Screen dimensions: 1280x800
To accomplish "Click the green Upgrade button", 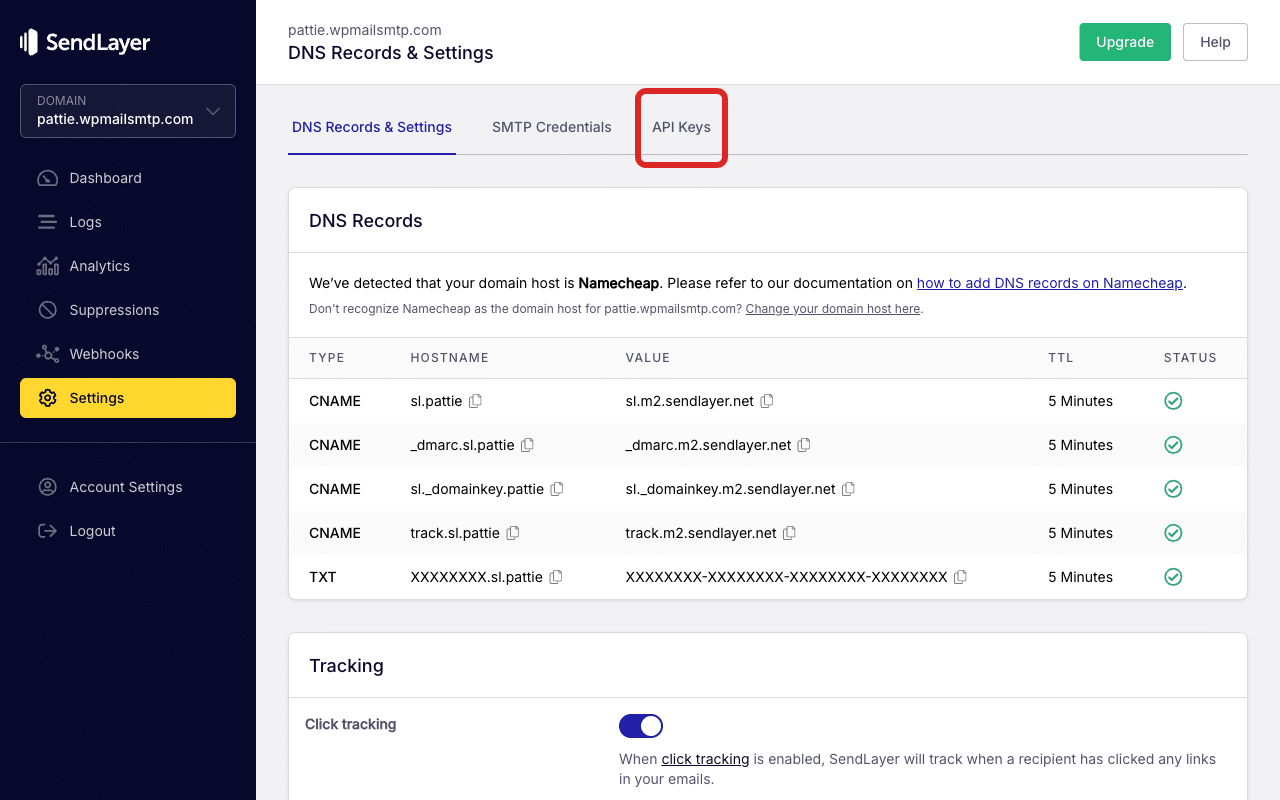I will coord(1125,42).
